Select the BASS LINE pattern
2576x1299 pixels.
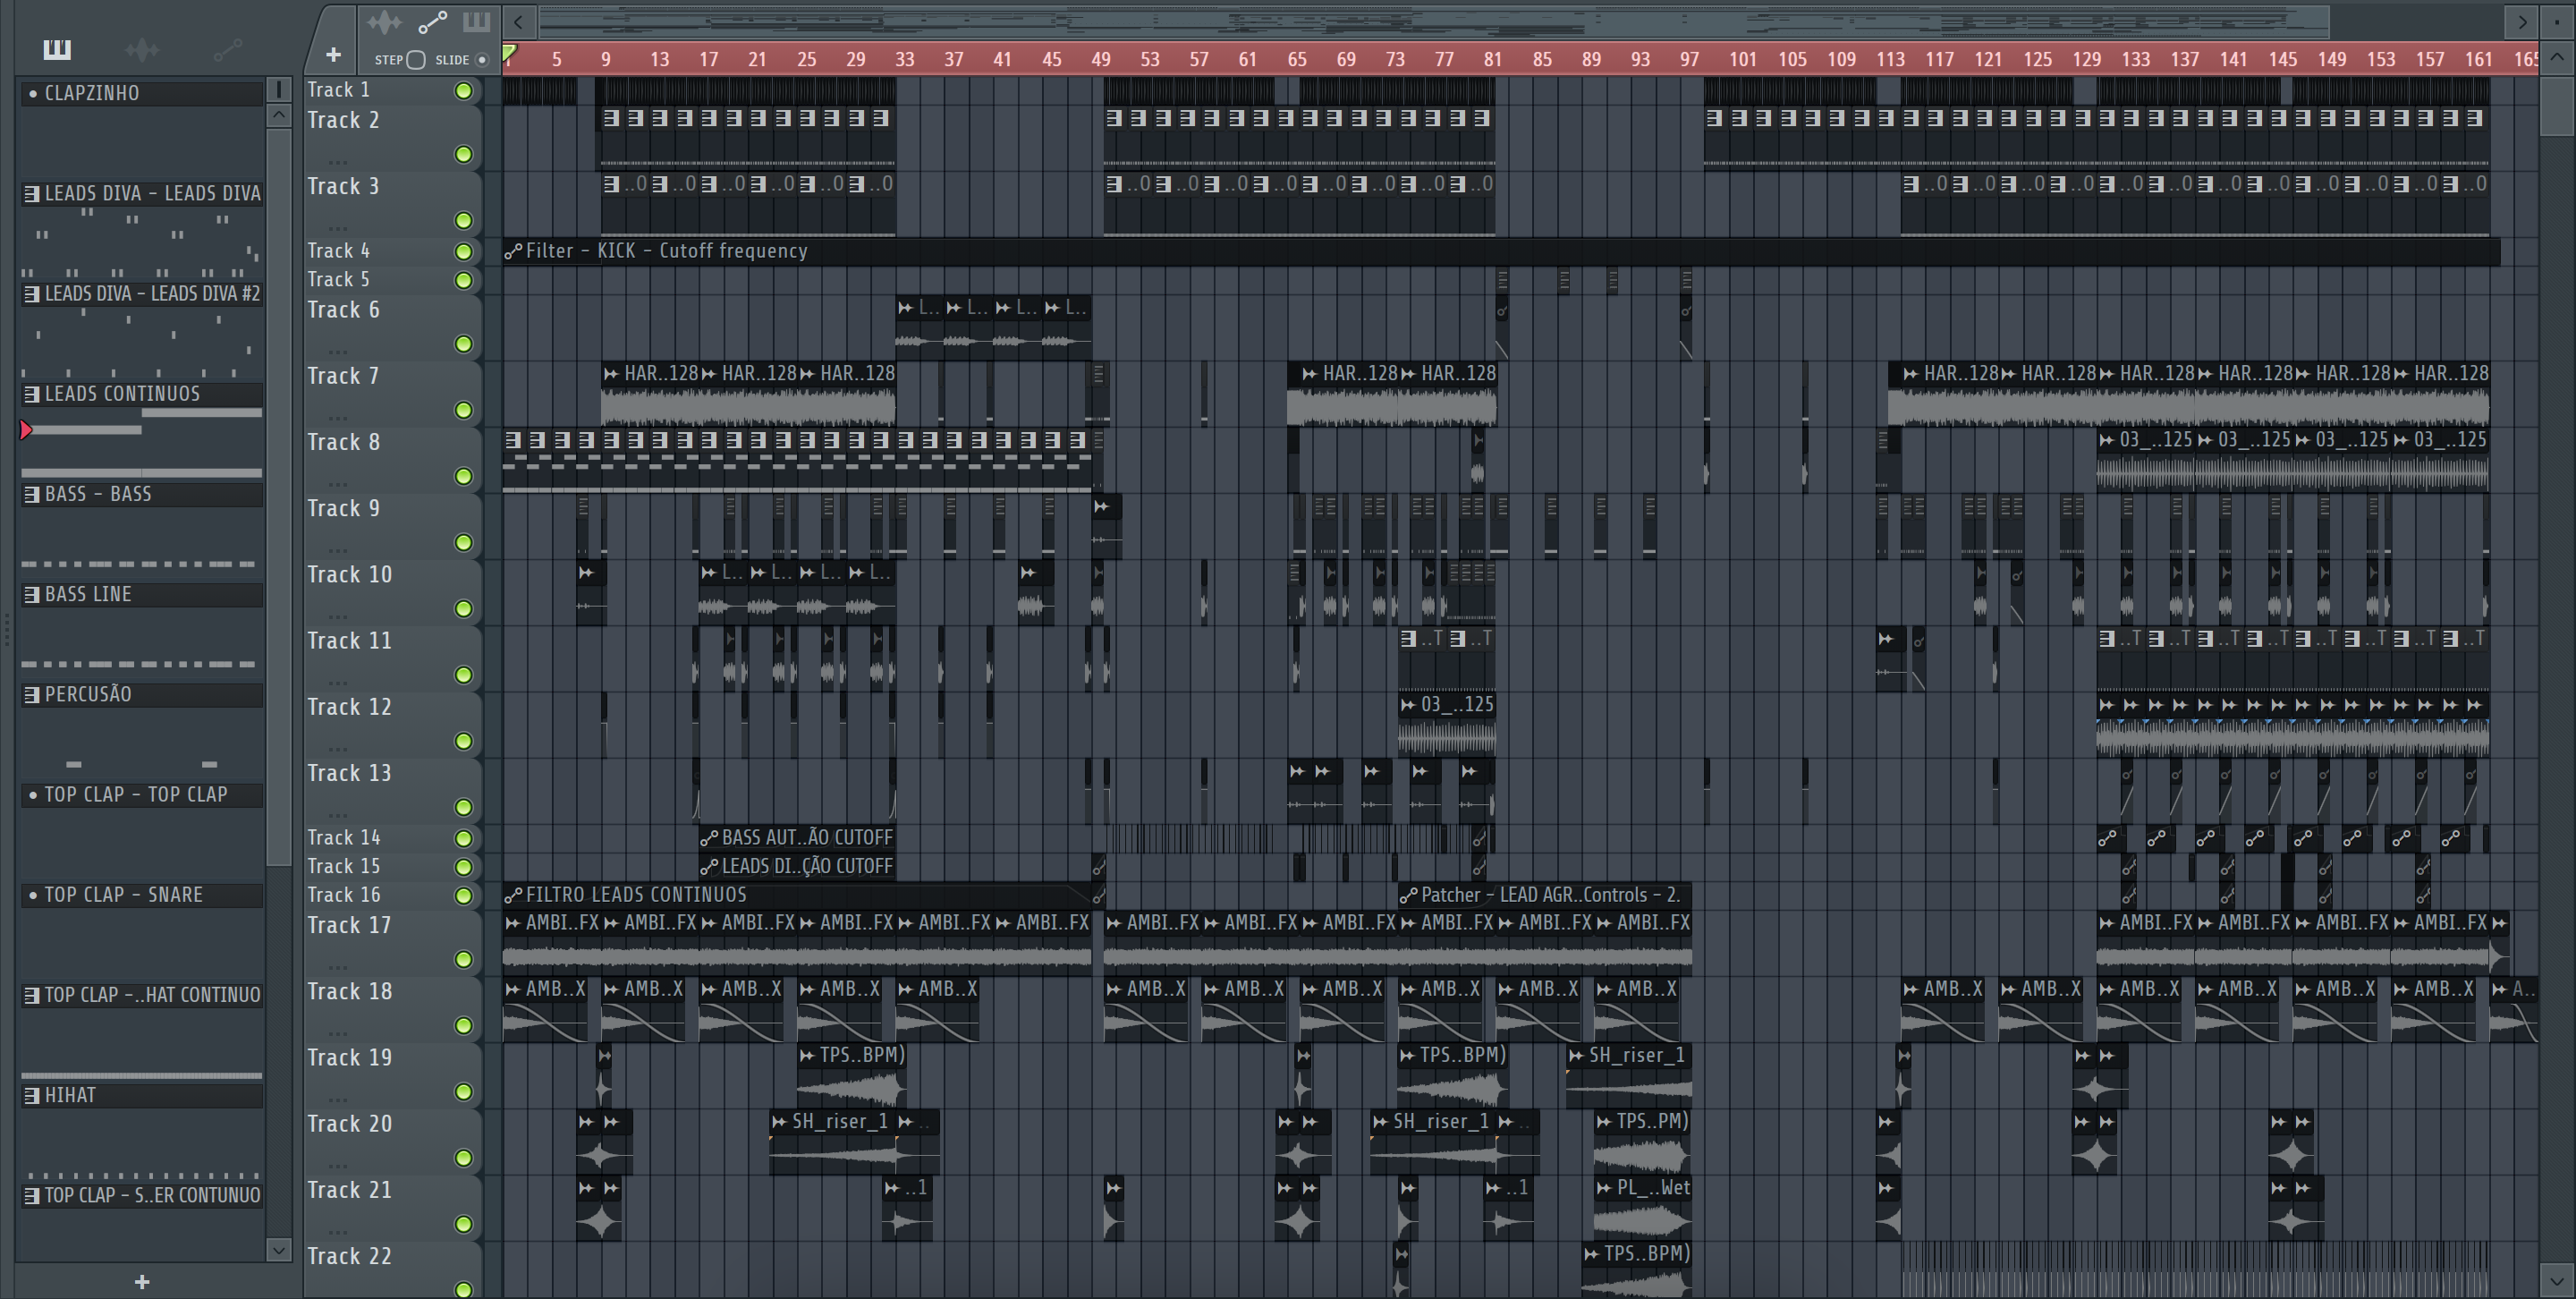point(142,593)
